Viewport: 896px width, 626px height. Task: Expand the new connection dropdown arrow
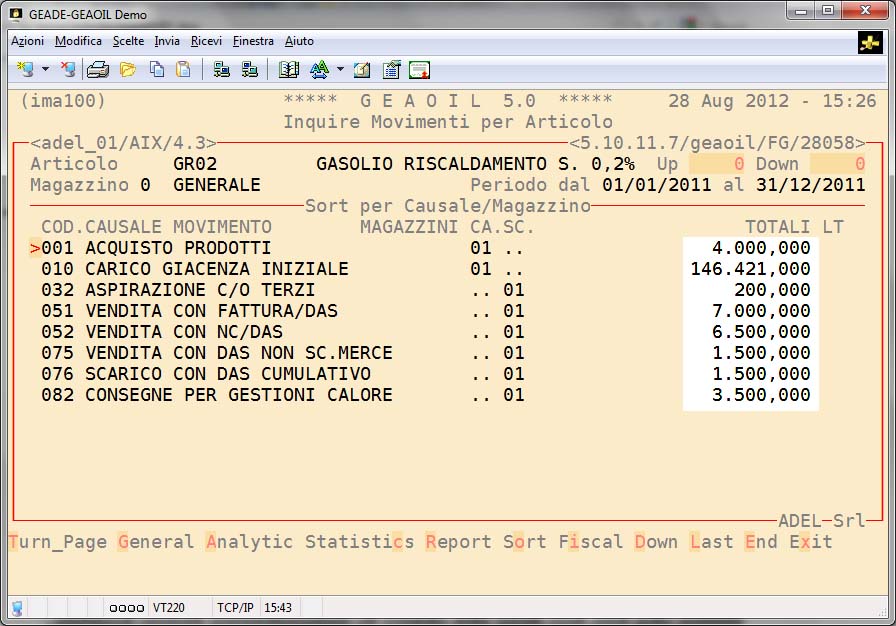tap(45, 70)
